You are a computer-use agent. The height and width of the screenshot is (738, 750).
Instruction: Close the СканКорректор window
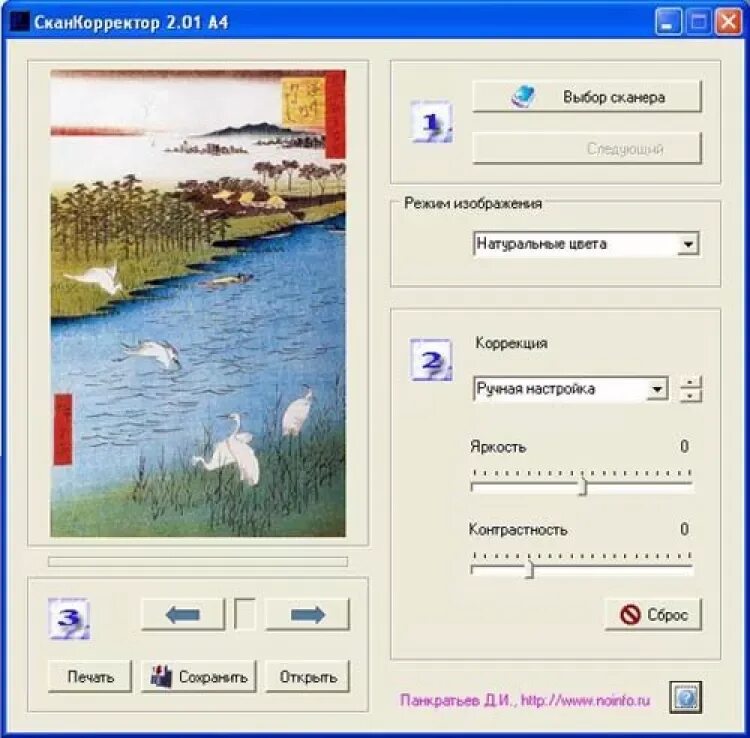click(728, 22)
